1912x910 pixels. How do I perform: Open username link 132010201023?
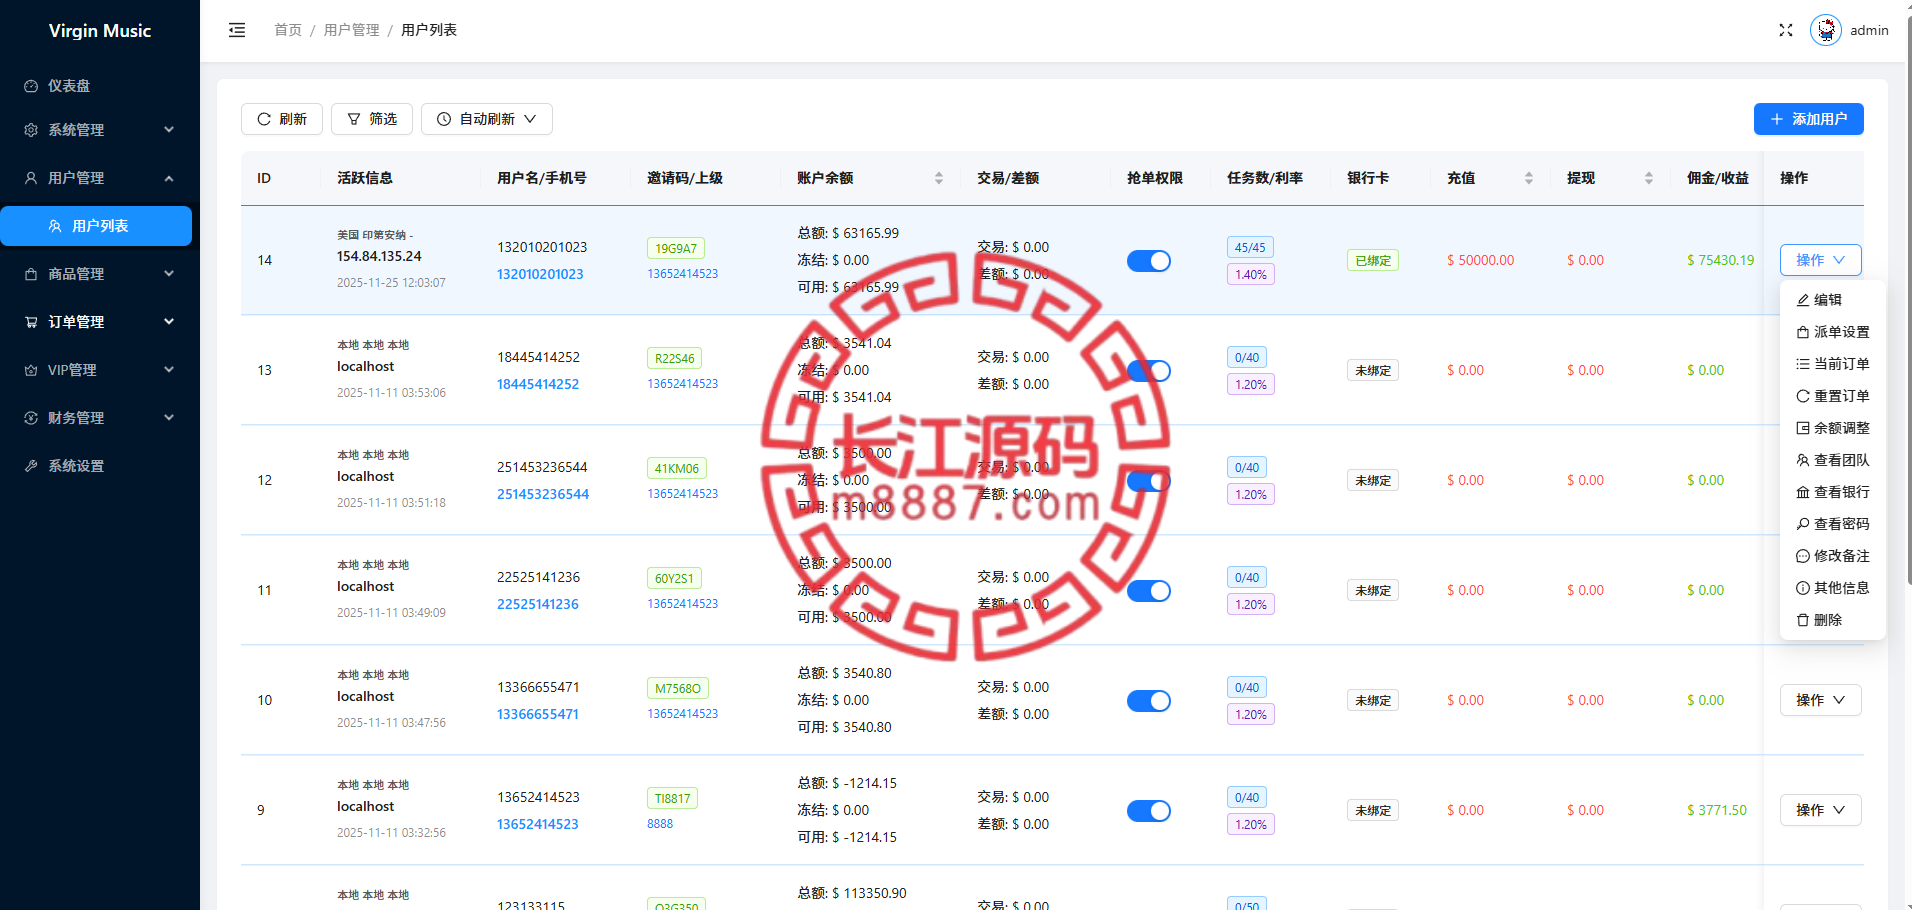(x=540, y=274)
